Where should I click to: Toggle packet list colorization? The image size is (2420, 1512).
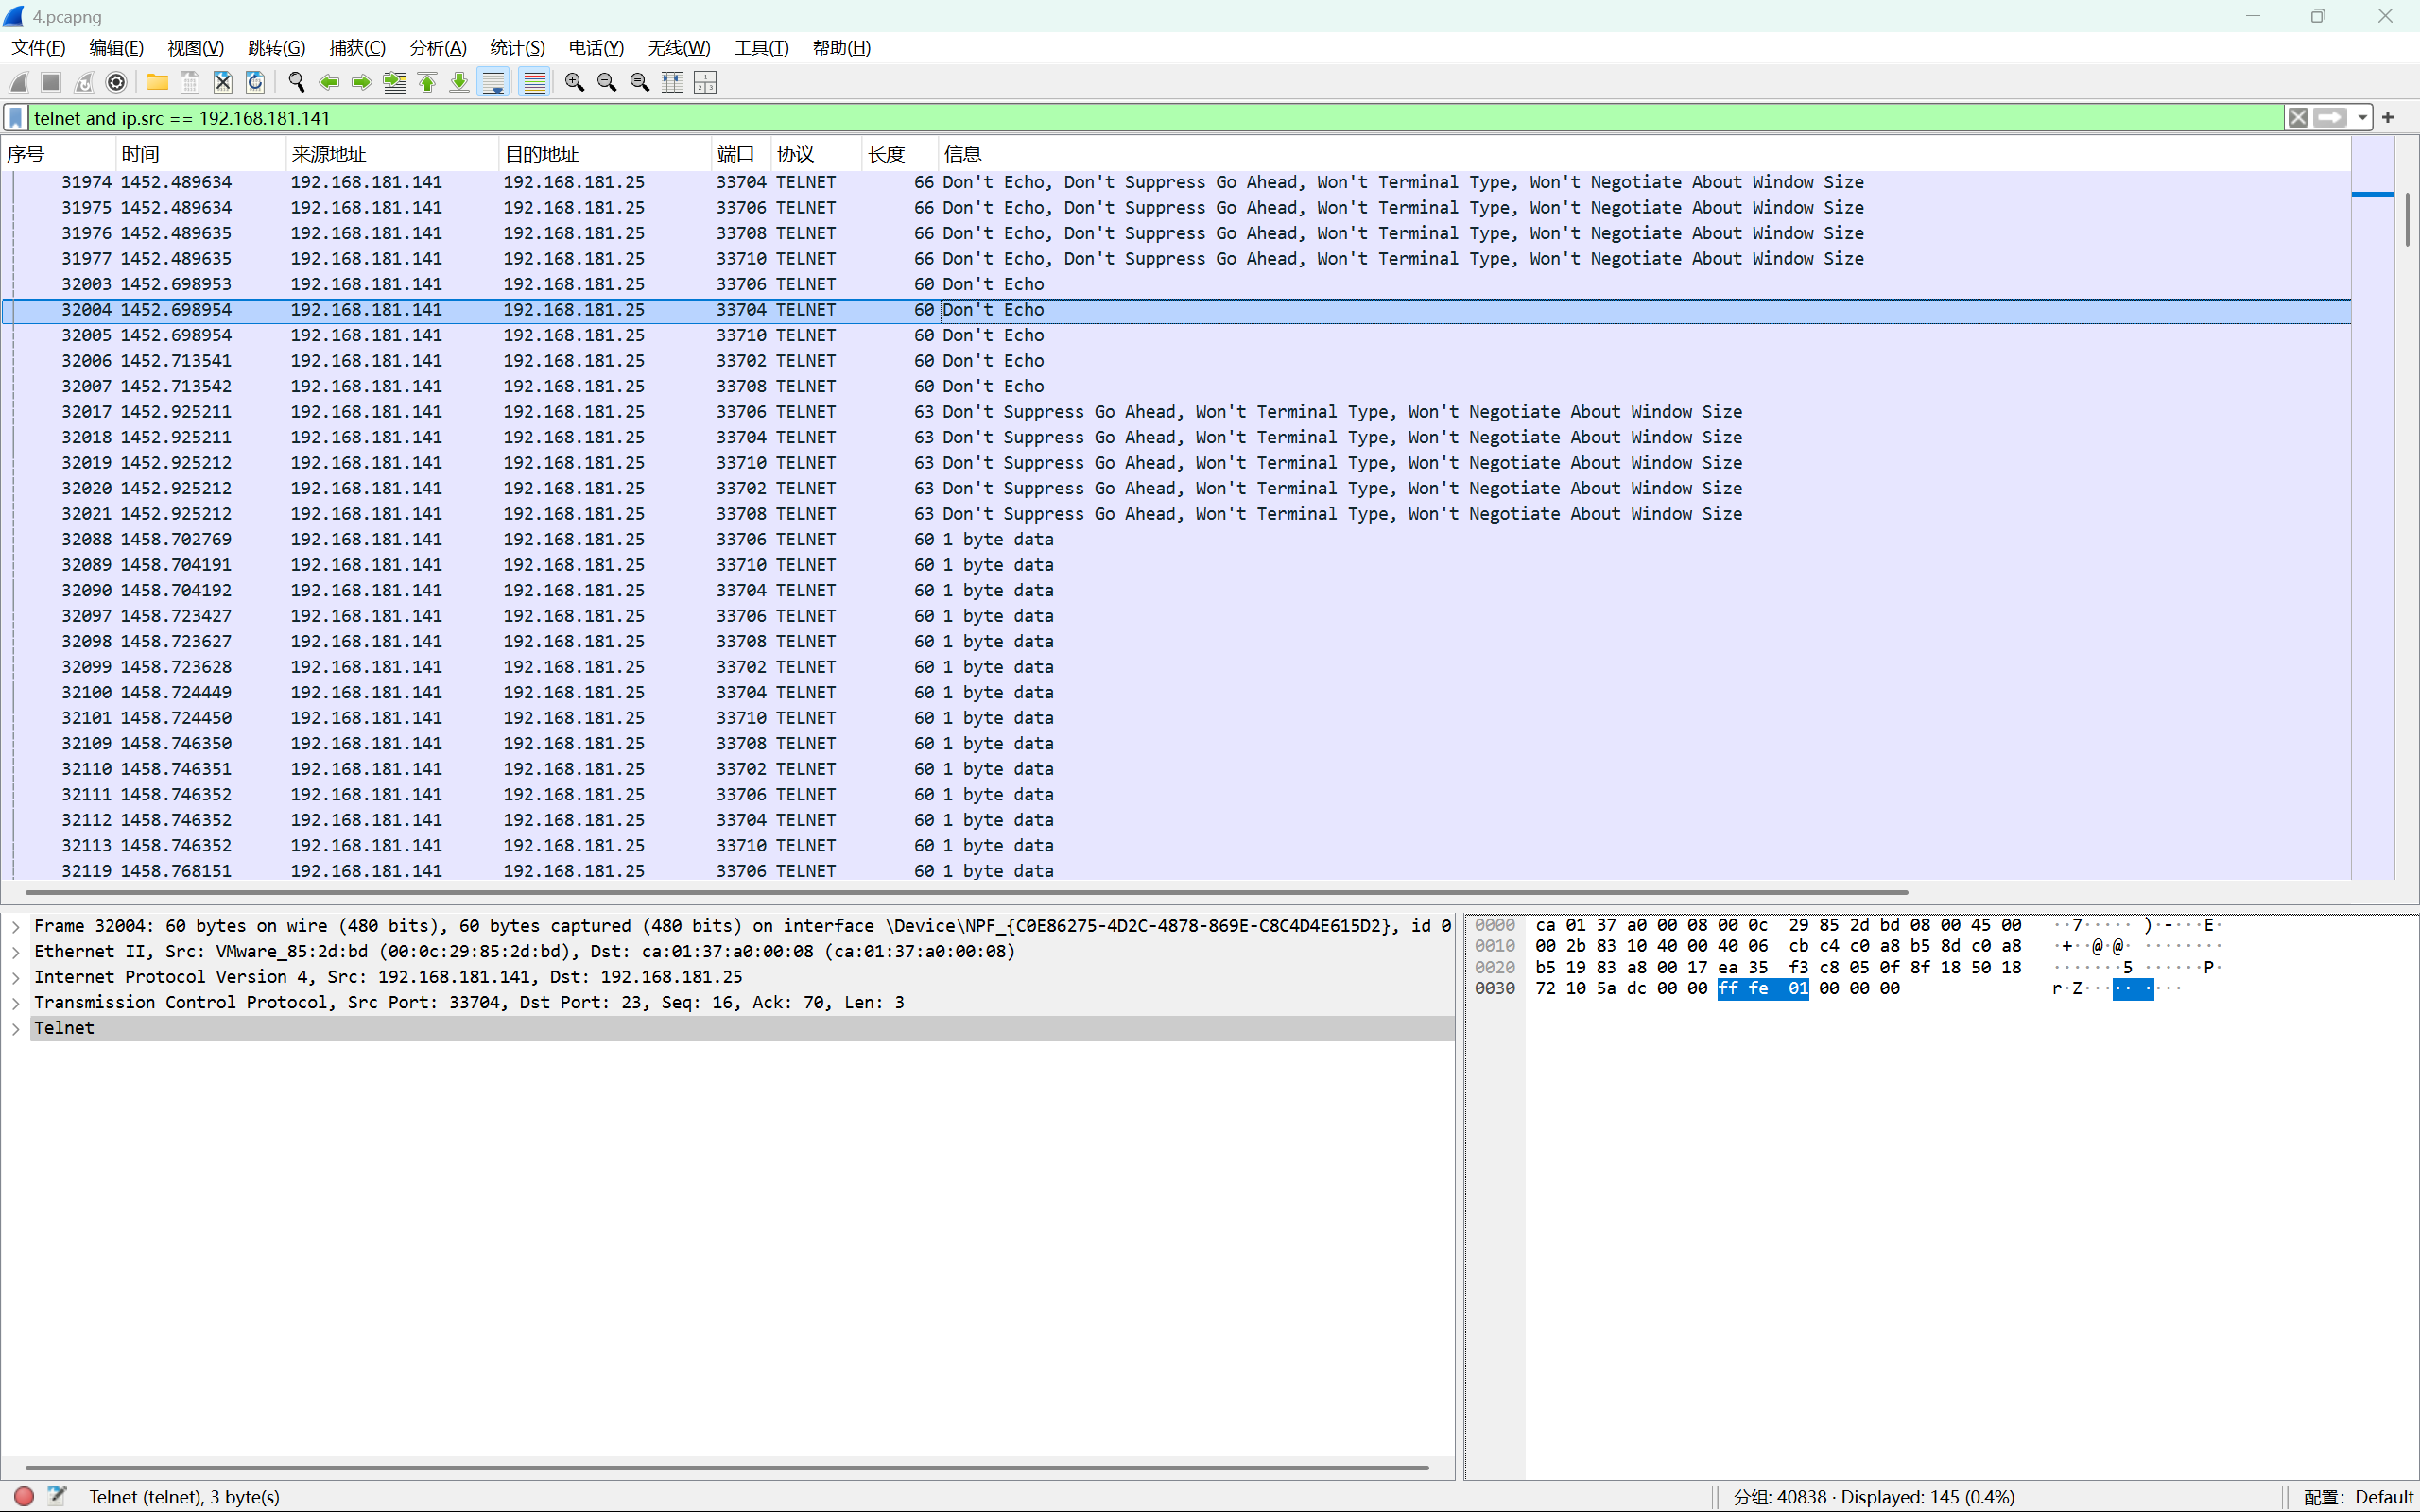tap(535, 82)
